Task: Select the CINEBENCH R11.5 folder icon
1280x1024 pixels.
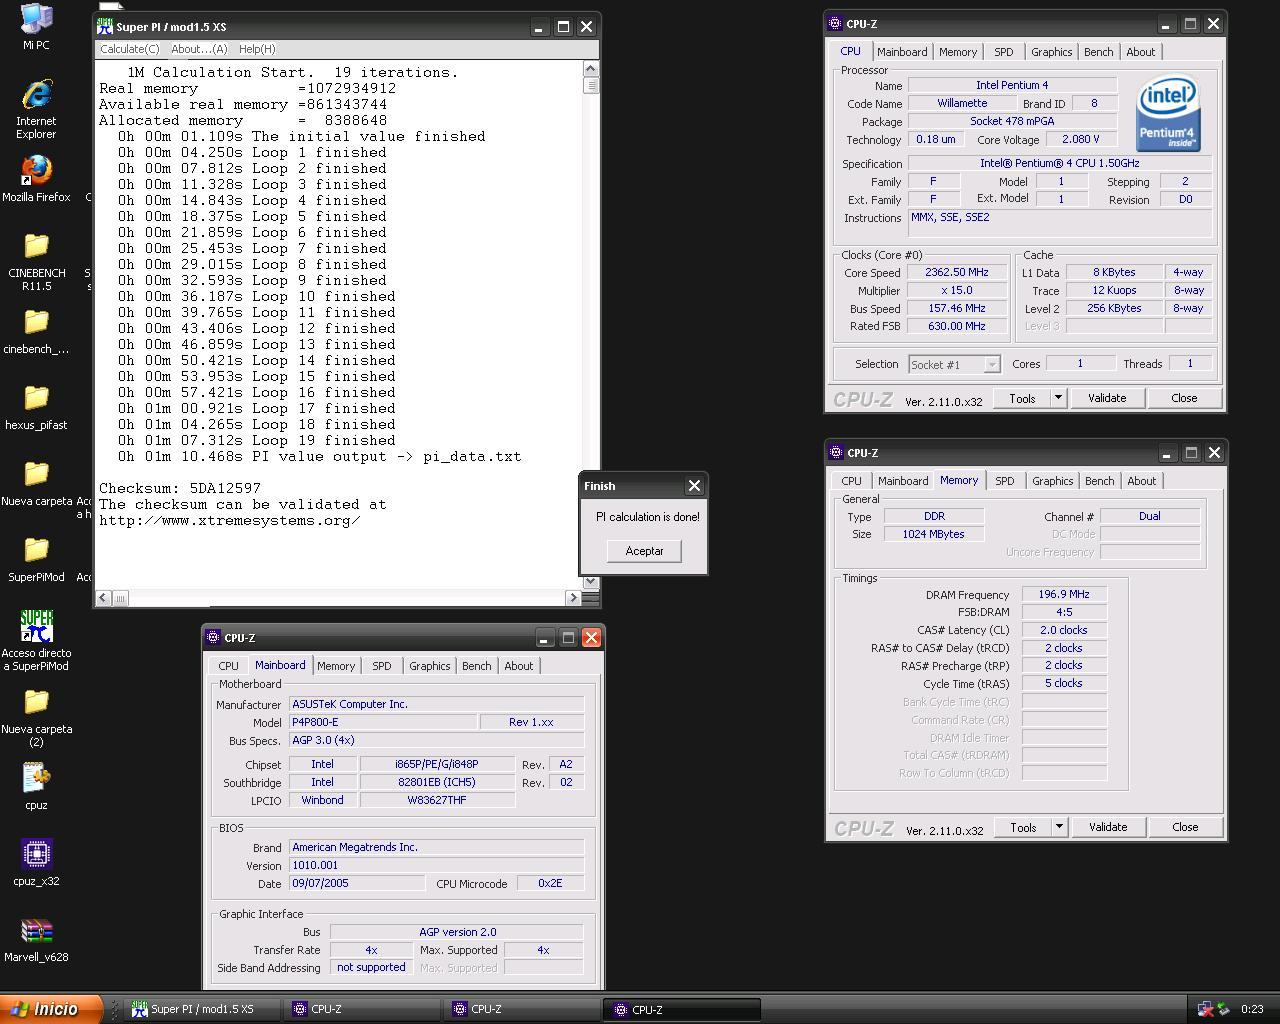Action: (36, 261)
